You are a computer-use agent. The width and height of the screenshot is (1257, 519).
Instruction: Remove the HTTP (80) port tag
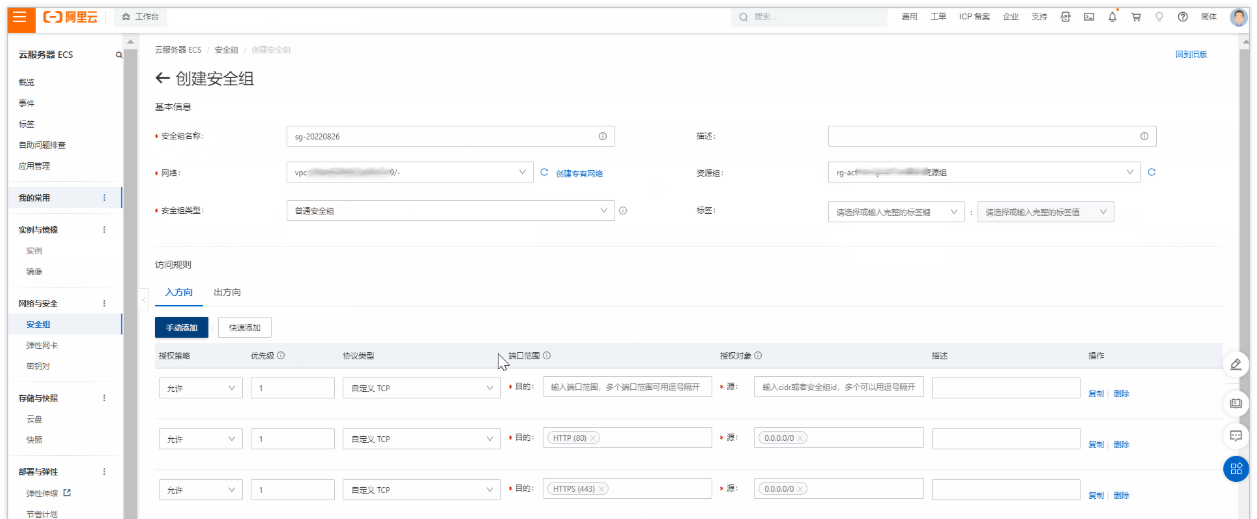coord(593,438)
